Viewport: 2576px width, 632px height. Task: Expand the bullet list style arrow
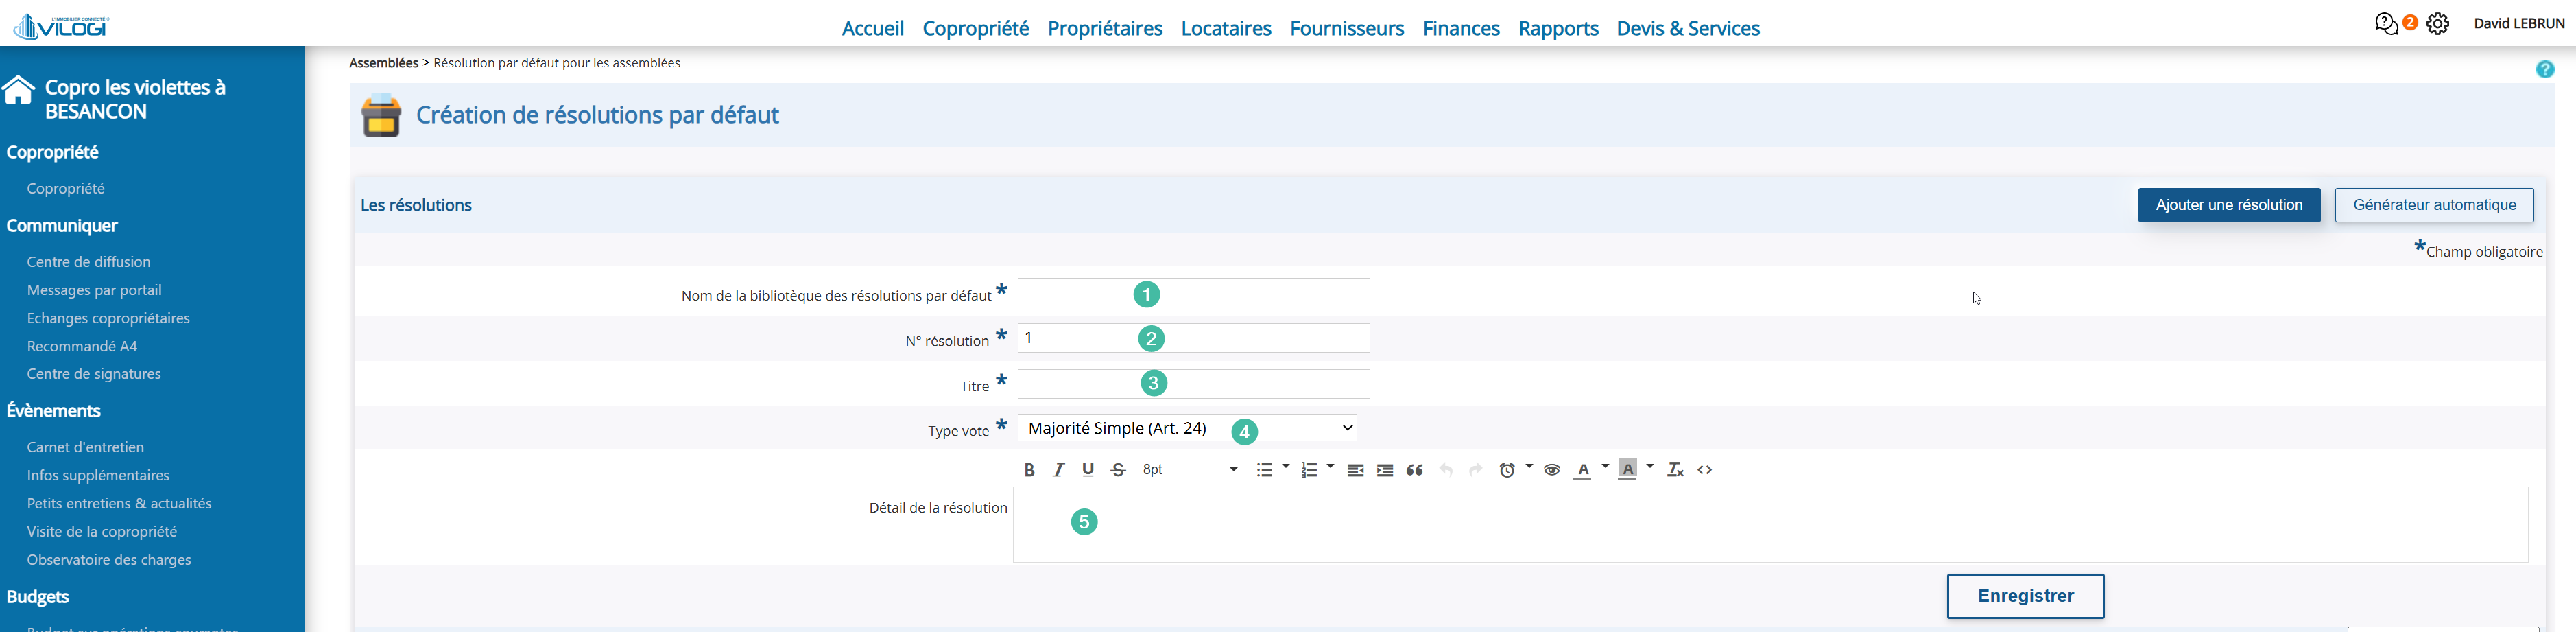(x=1286, y=467)
